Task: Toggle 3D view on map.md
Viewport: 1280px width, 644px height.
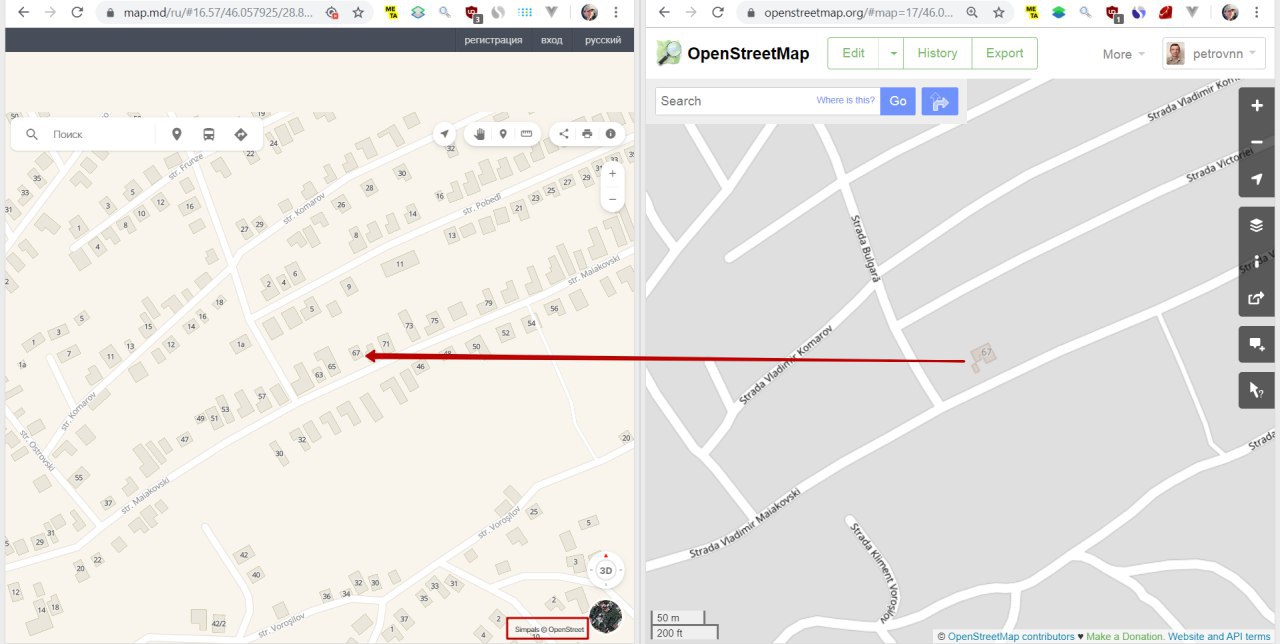Action: coord(606,570)
